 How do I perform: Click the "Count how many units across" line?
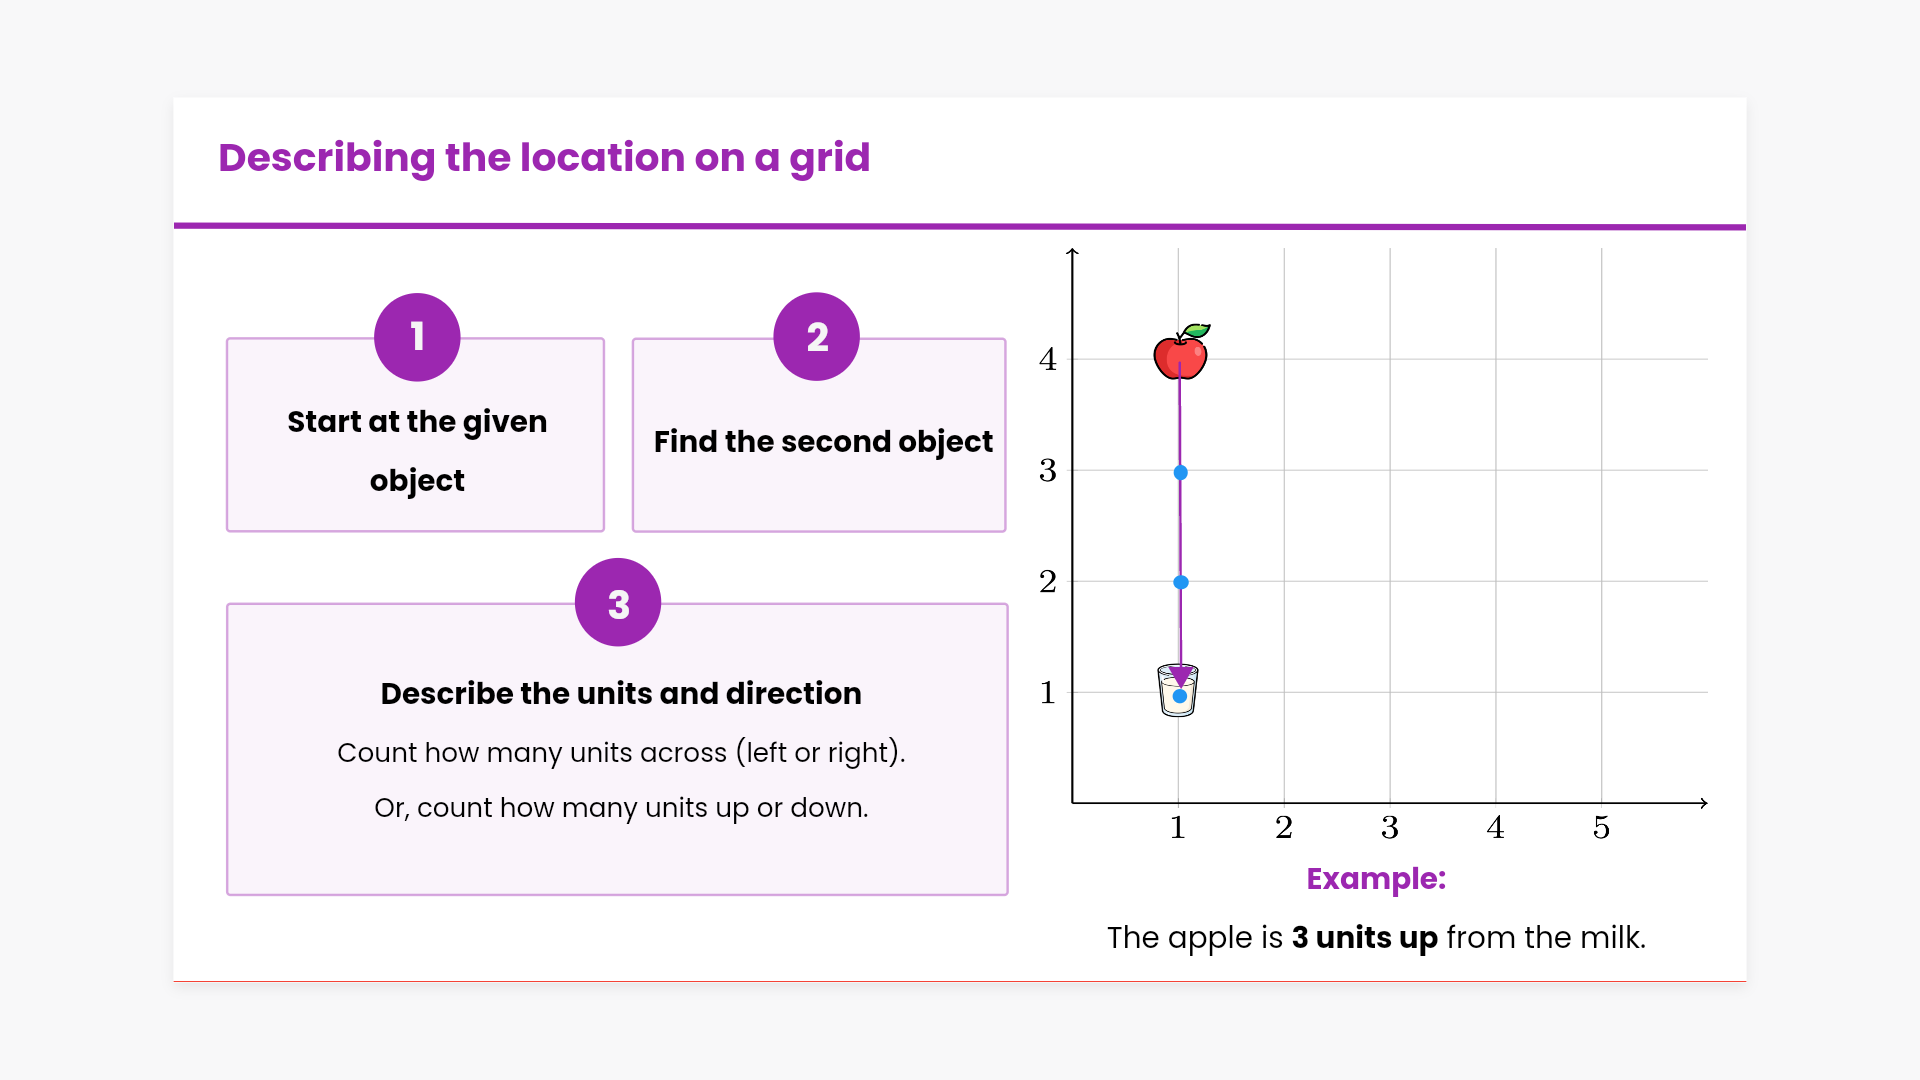pyautogui.click(x=620, y=752)
